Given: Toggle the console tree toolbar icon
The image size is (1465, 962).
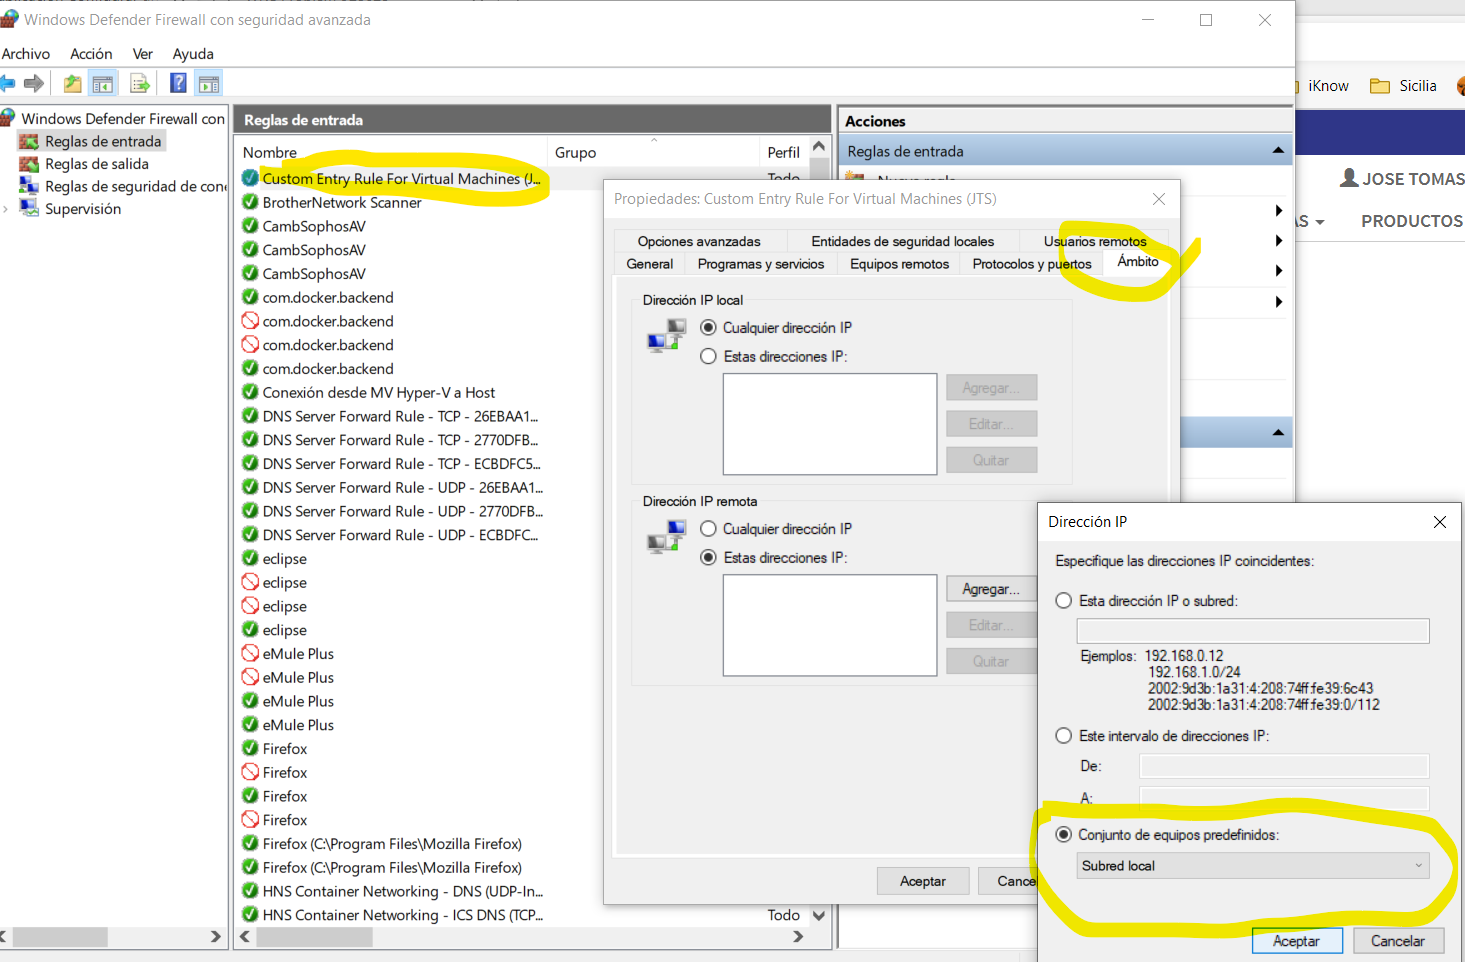Looking at the screenshot, I should click(102, 84).
